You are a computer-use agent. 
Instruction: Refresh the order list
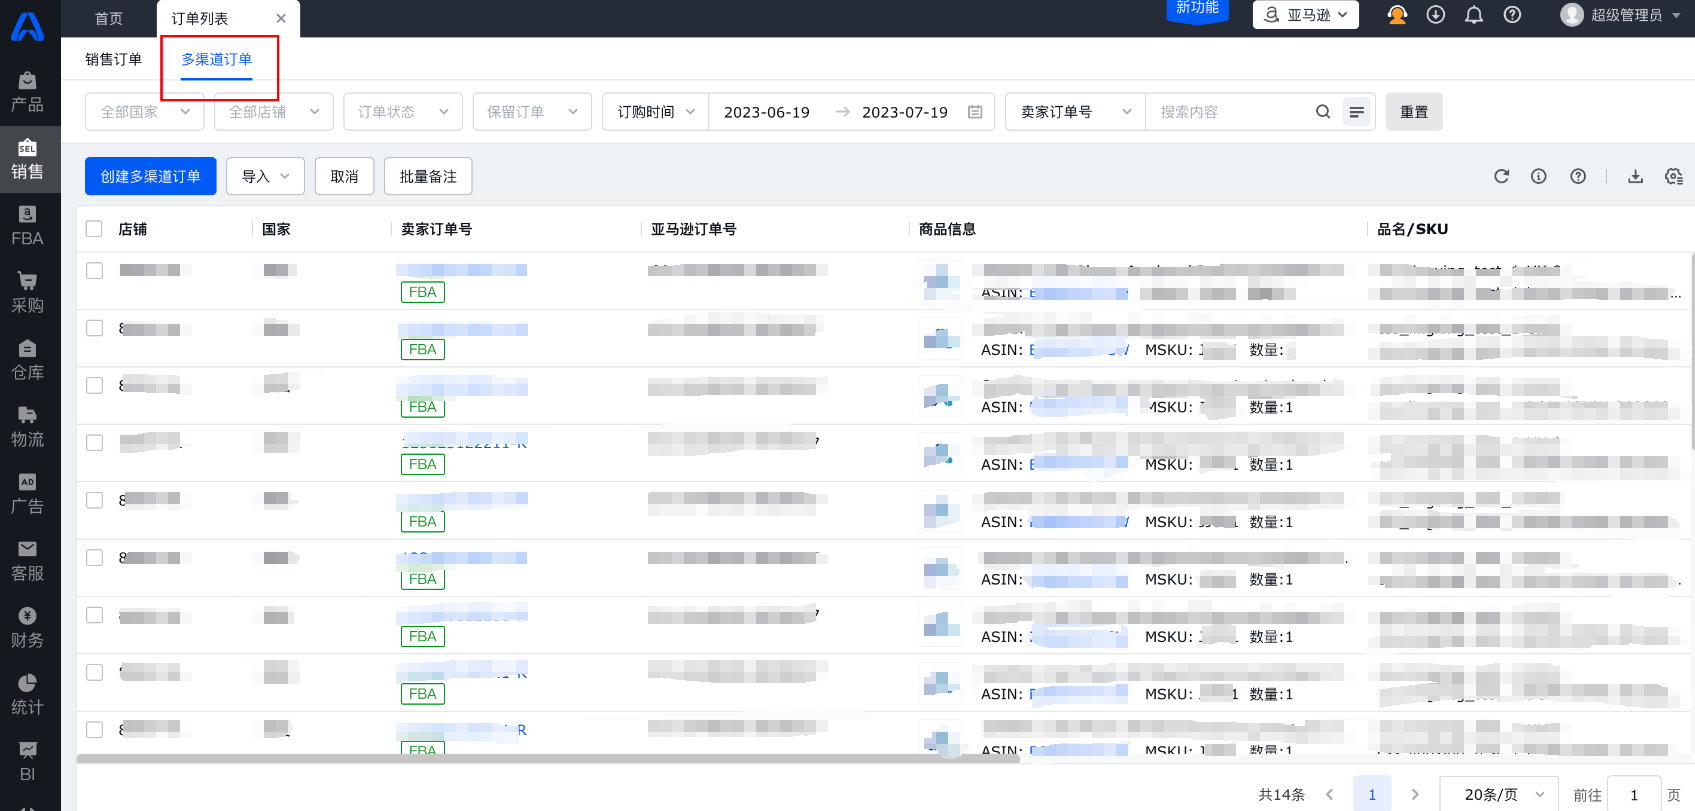click(x=1501, y=176)
